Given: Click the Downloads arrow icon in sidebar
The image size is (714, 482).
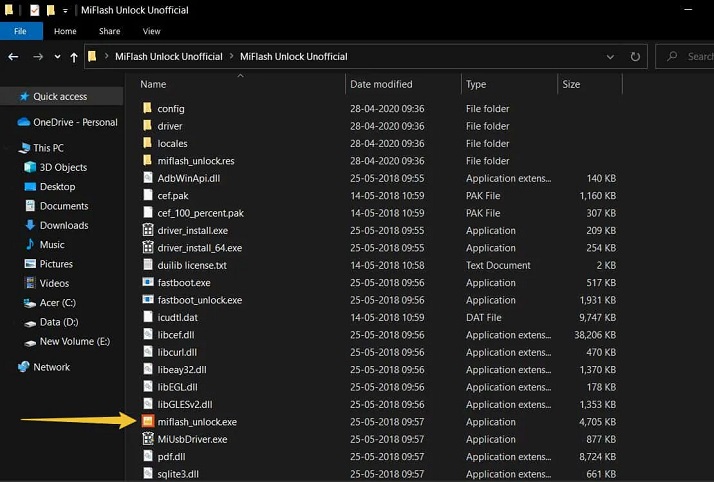Looking at the screenshot, I should pyautogui.click(x=30, y=225).
